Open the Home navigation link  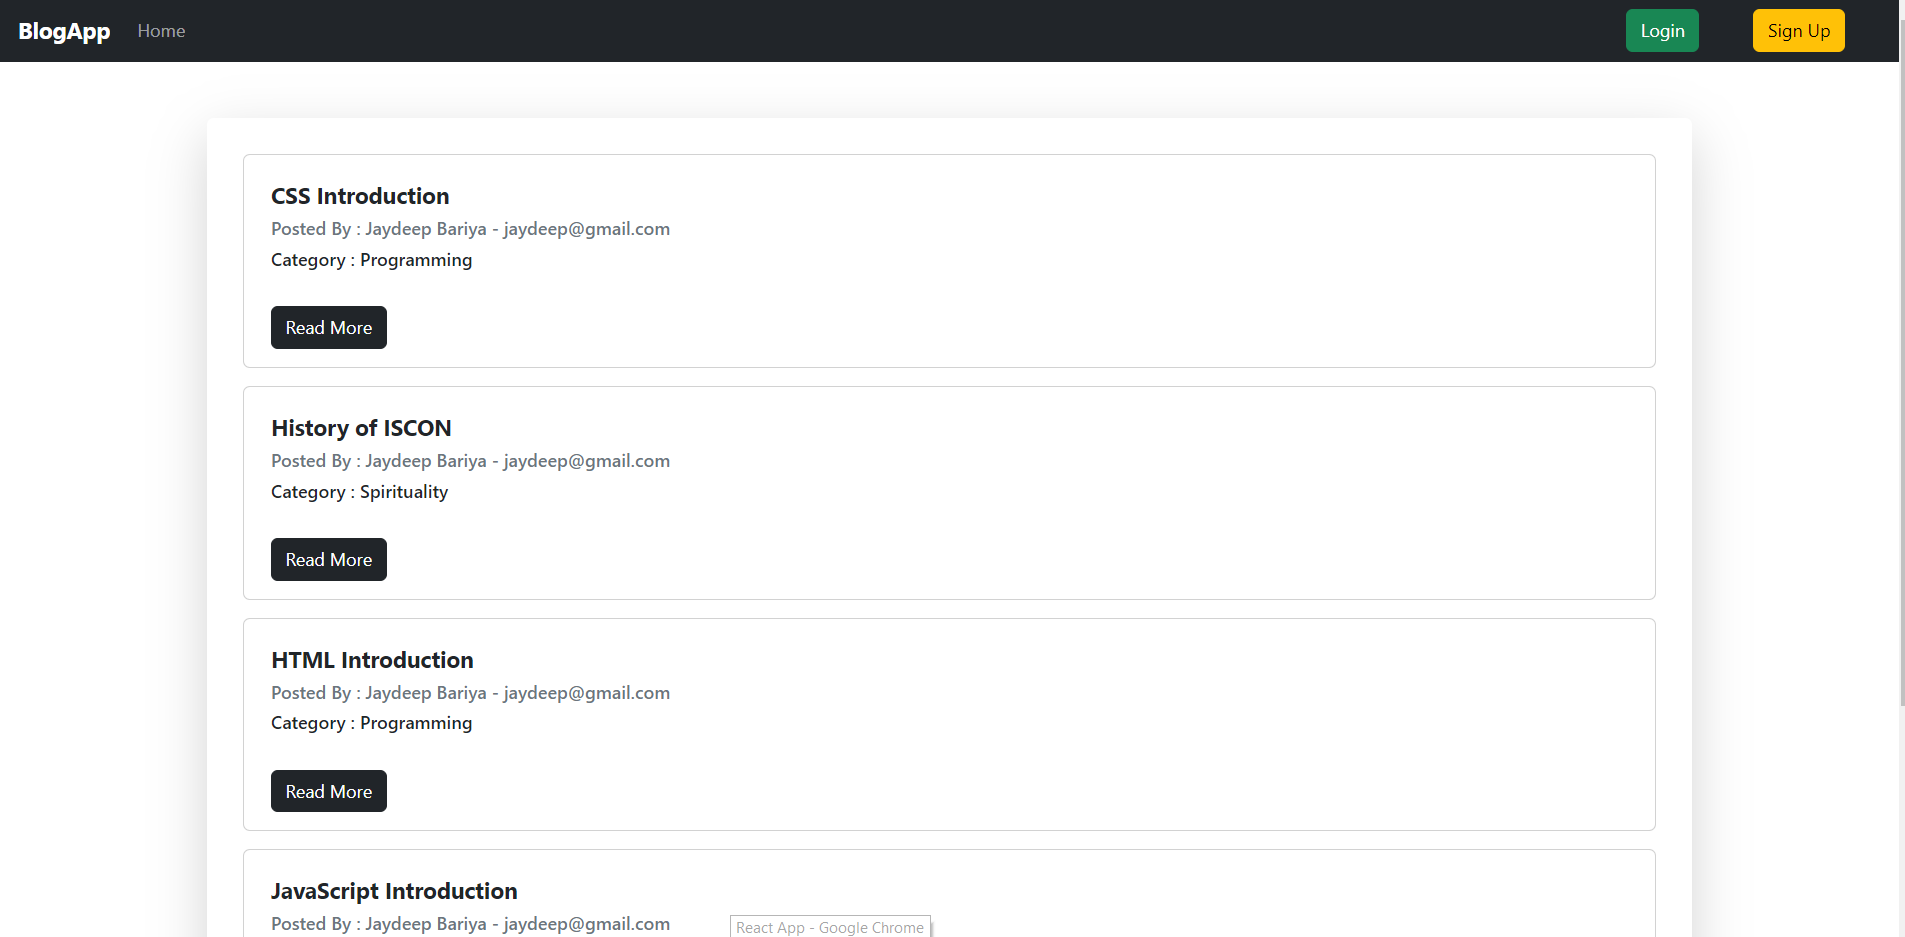coord(161,30)
